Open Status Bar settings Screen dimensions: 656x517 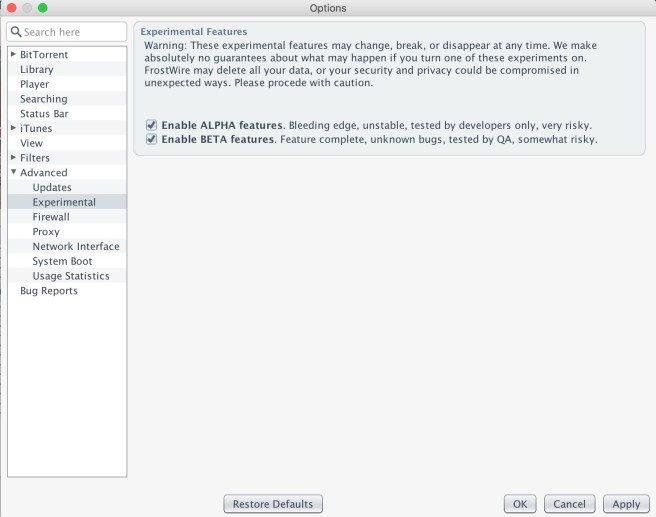coord(43,114)
